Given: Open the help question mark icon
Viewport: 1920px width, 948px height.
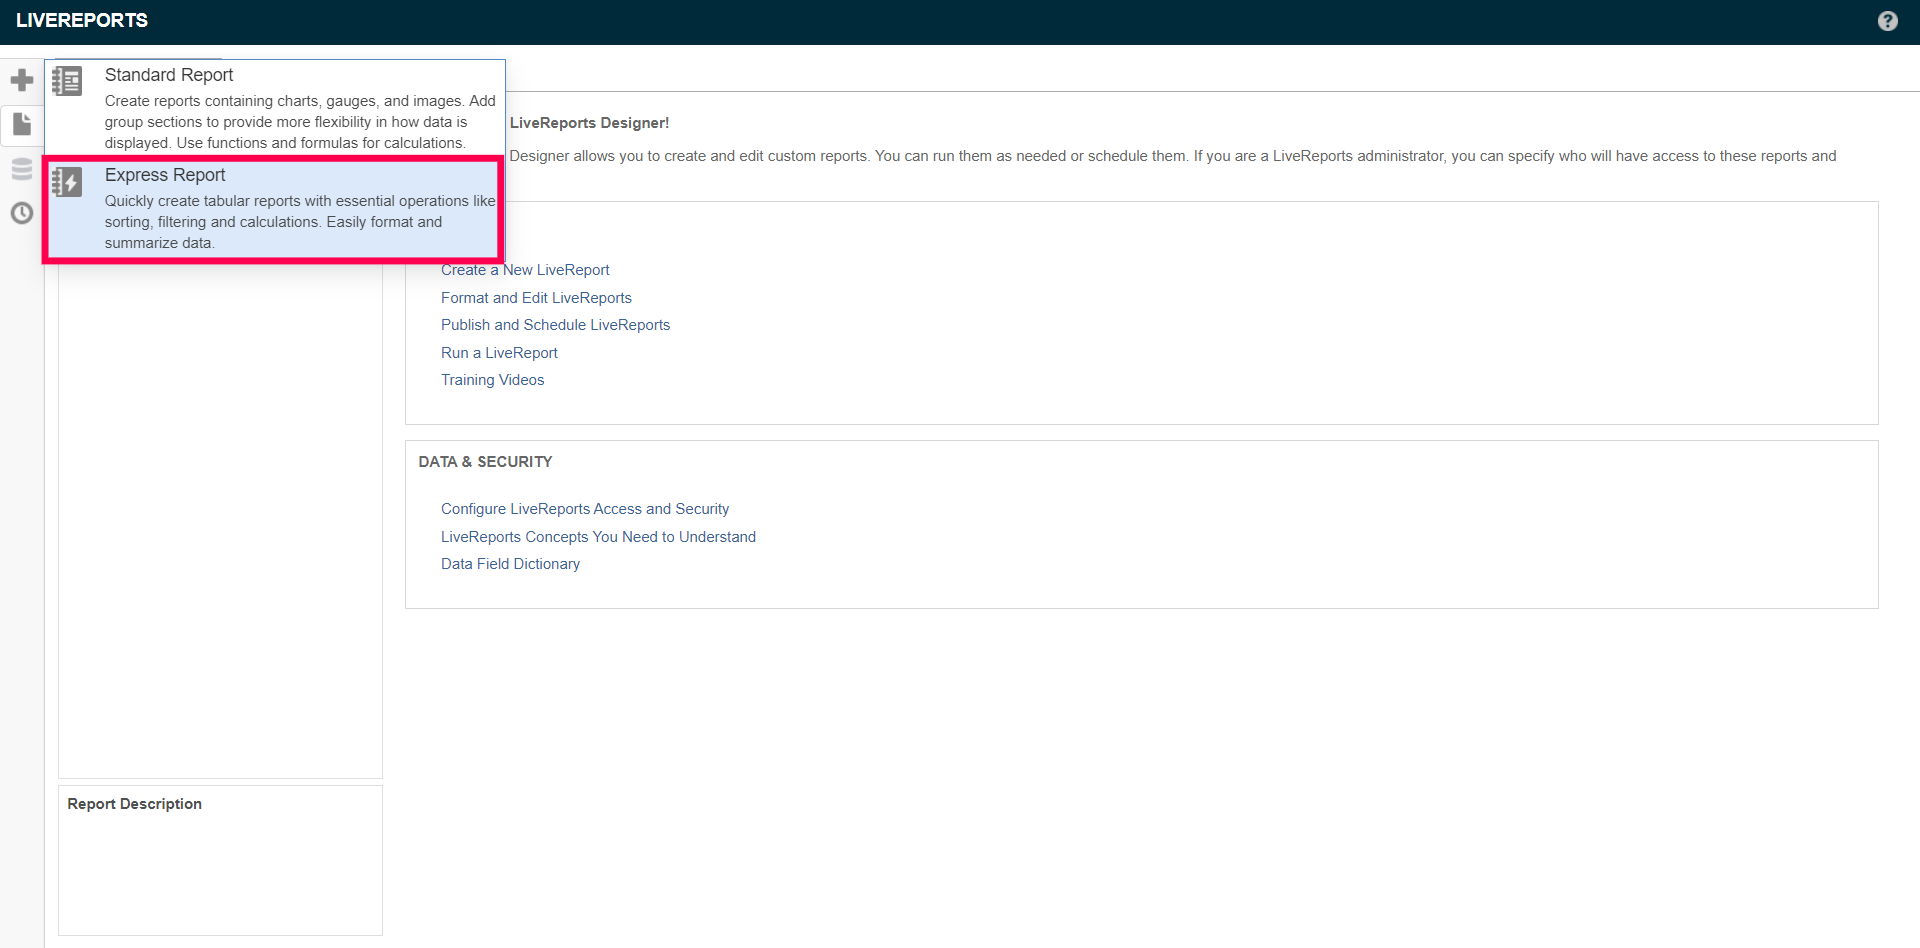Looking at the screenshot, I should 1887,21.
